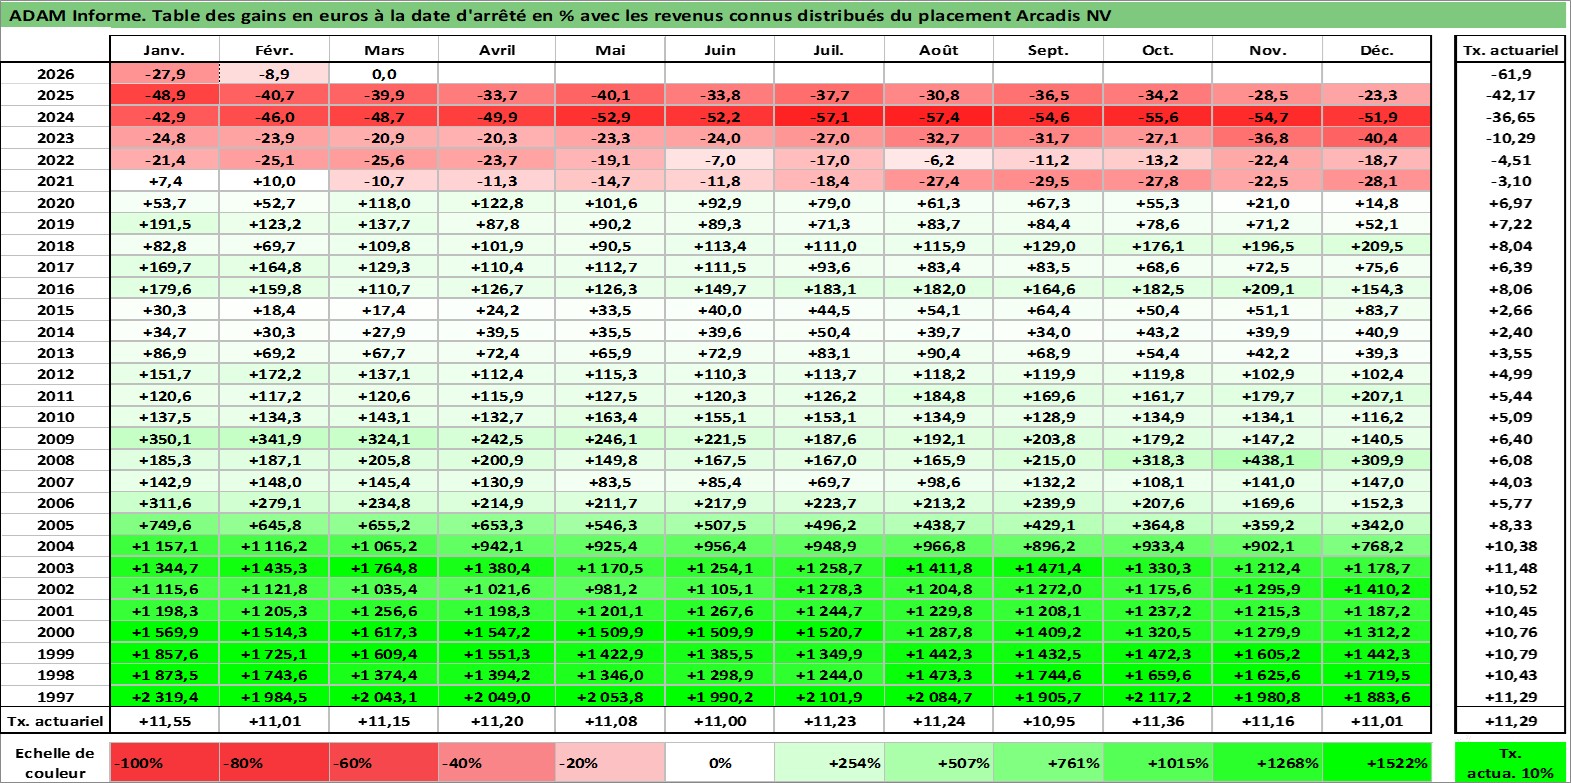The width and height of the screenshot is (1571, 783).
Task: Click the 2020 Déc. cell showing +14,8
Action: point(1377,203)
